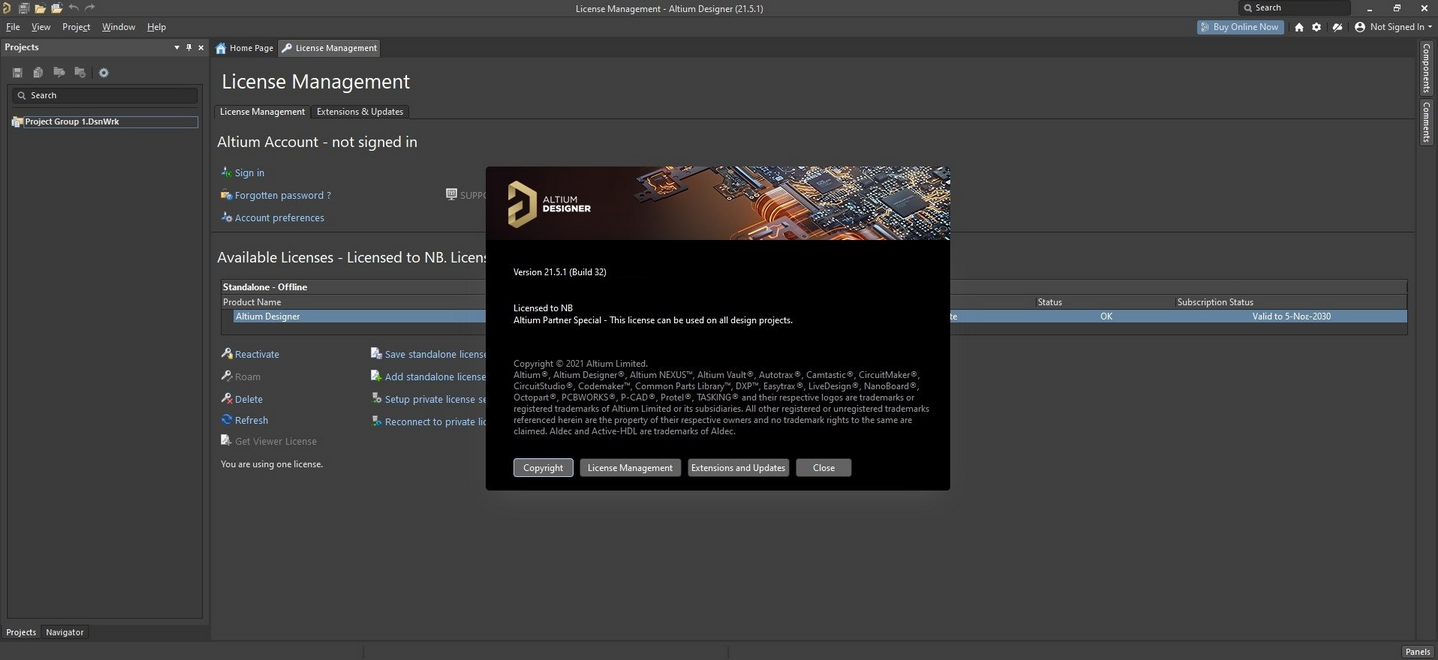The image size is (1438, 660).
Task: Click the Redo arrow in the title bar
Action: (90, 8)
